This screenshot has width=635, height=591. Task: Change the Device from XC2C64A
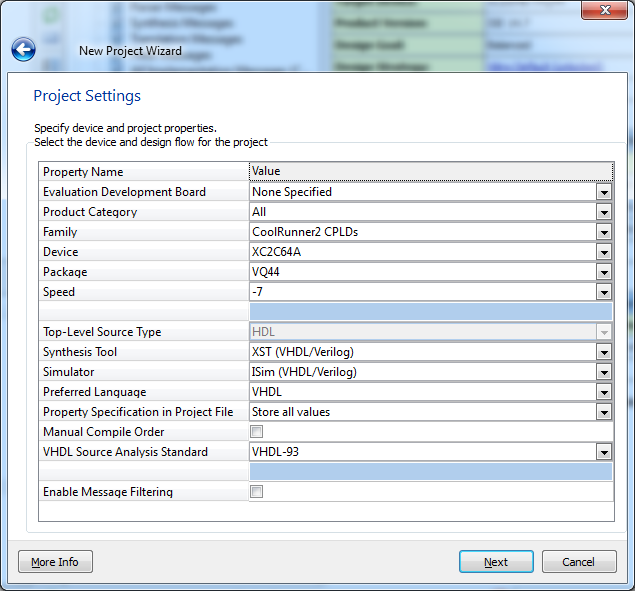(x=603, y=252)
